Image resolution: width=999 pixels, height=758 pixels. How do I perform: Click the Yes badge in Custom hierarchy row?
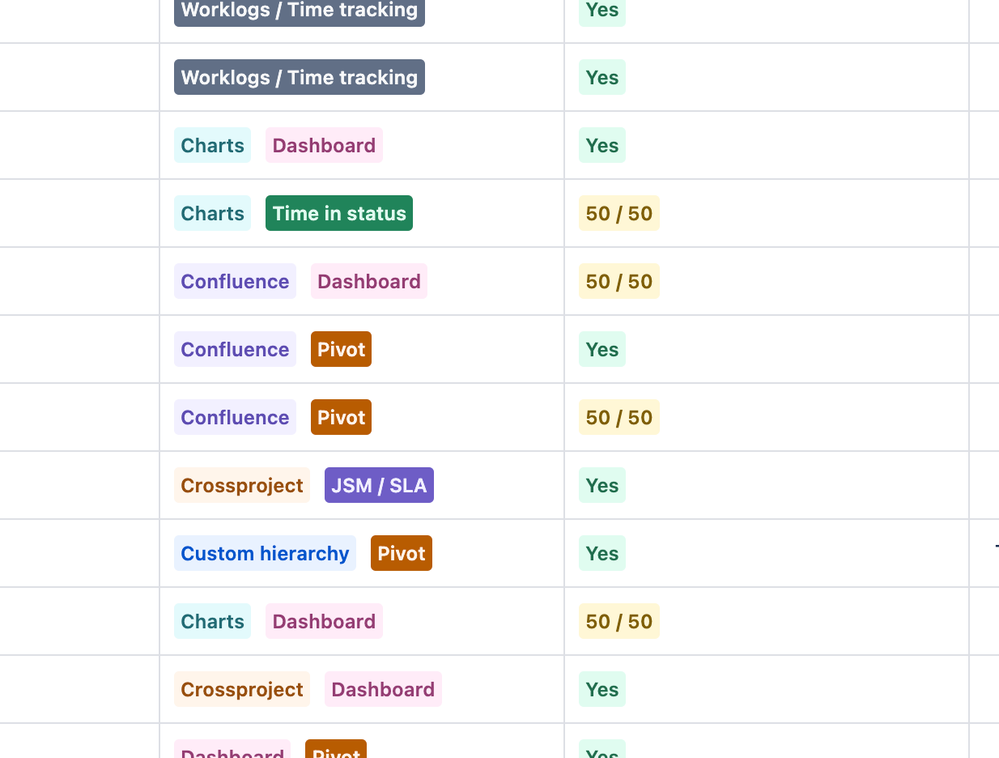(602, 554)
